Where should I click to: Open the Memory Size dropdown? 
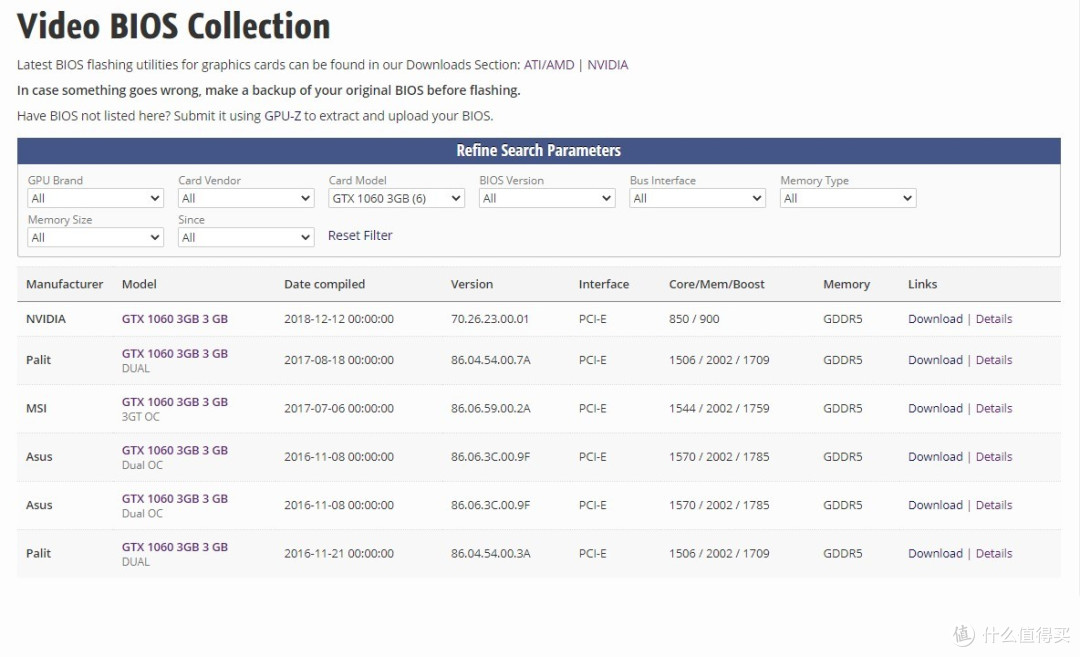[95, 238]
